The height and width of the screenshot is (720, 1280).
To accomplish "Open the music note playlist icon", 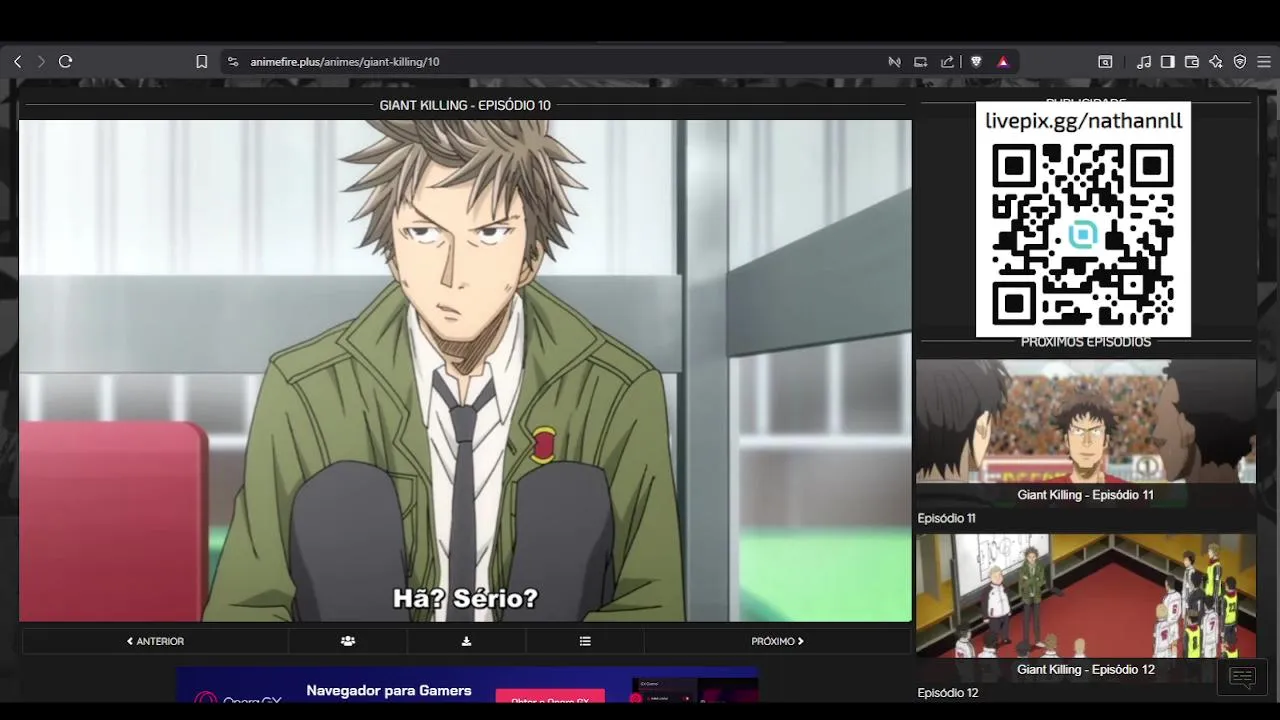I will pyautogui.click(x=1144, y=62).
